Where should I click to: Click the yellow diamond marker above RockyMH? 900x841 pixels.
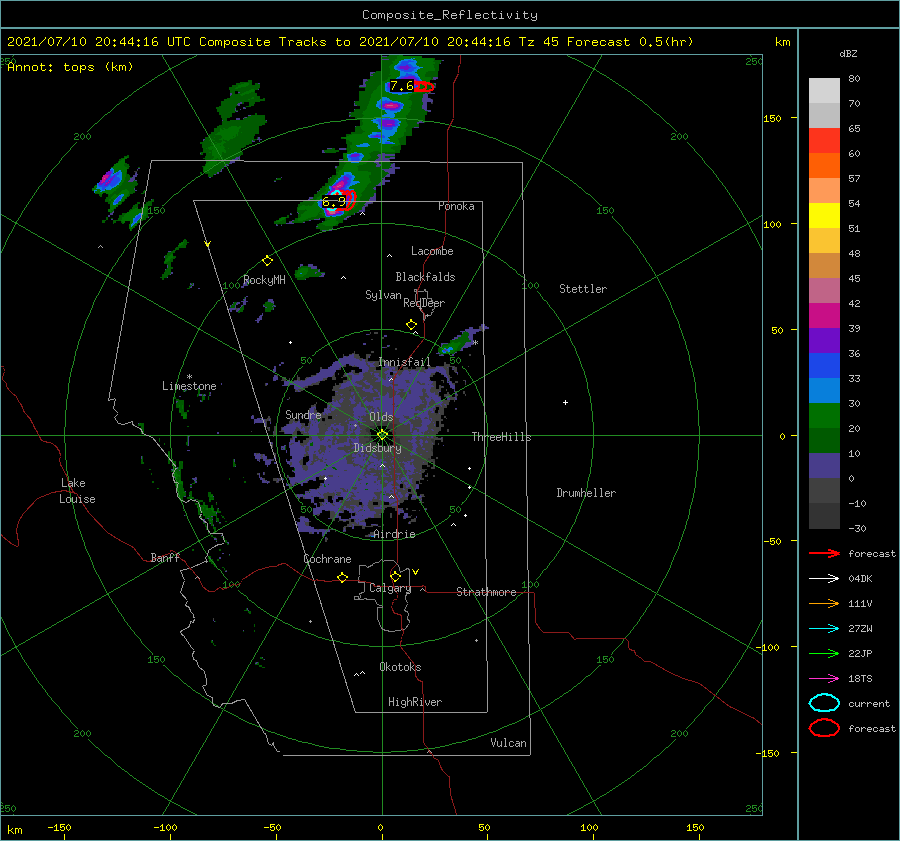[x=267, y=261]
